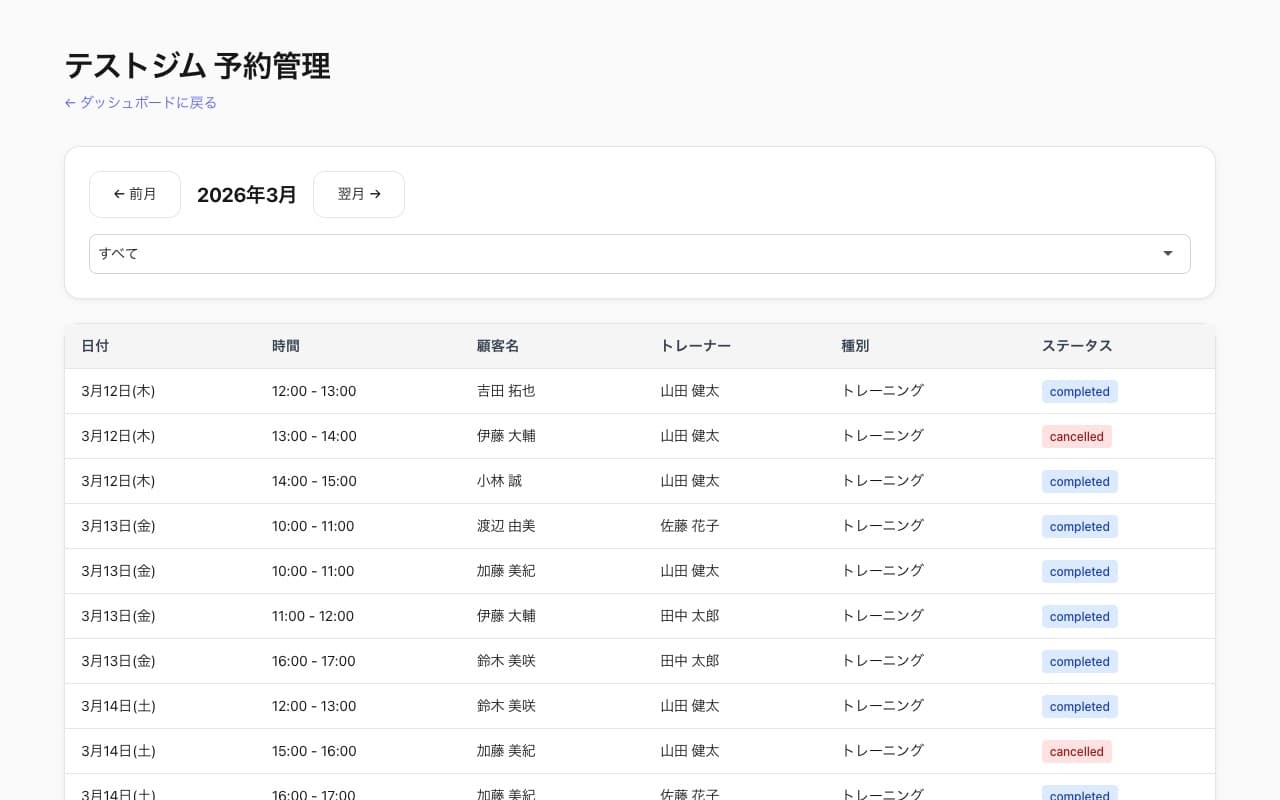Click the 14:00 - 15:00 time cell

click(x=314, y=481)
